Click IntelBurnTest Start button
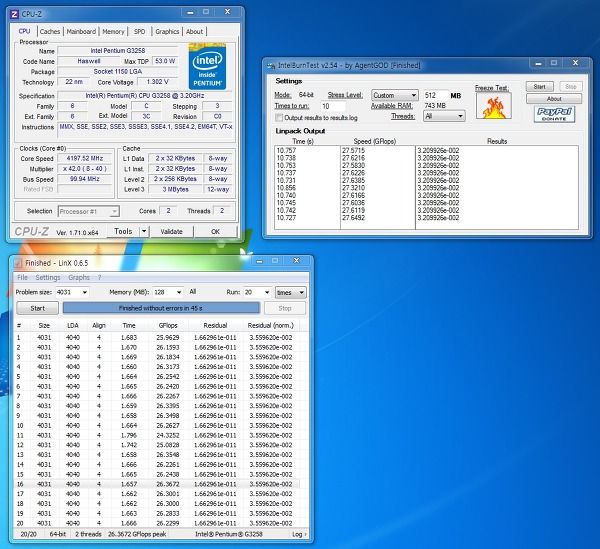Screen dimensions: 600x549 540,86
